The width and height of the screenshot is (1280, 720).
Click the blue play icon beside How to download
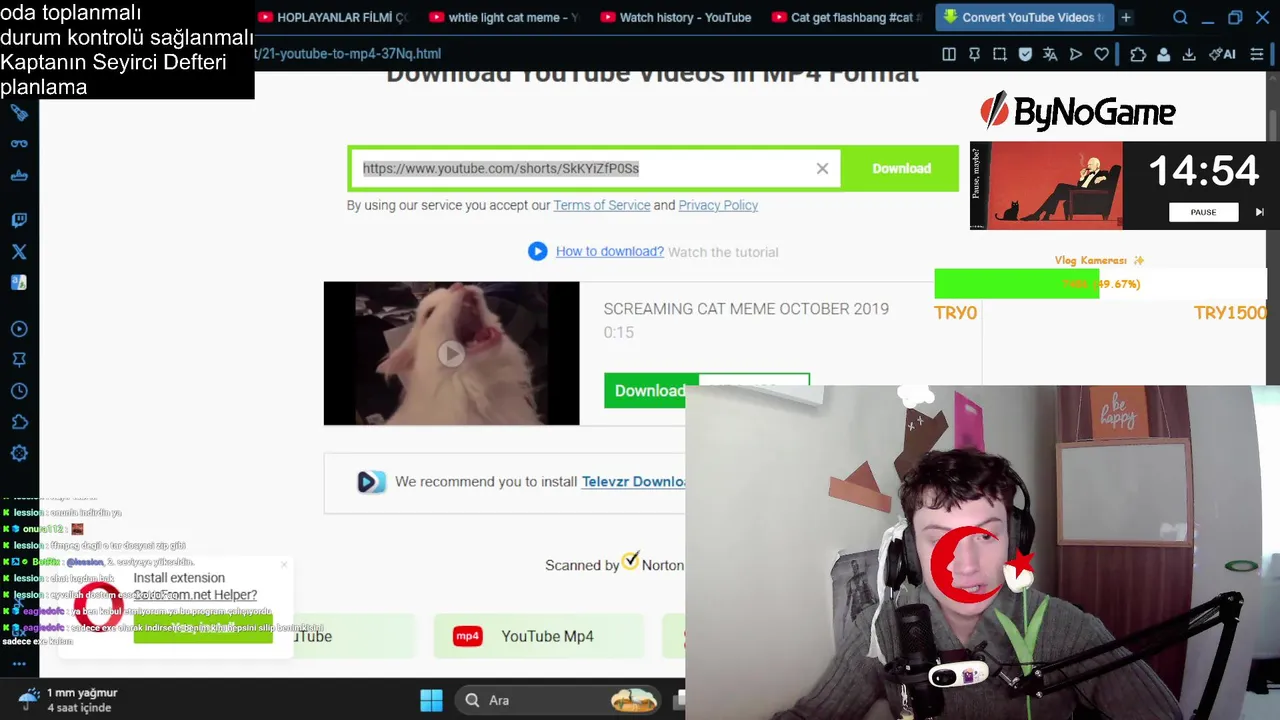537,252
